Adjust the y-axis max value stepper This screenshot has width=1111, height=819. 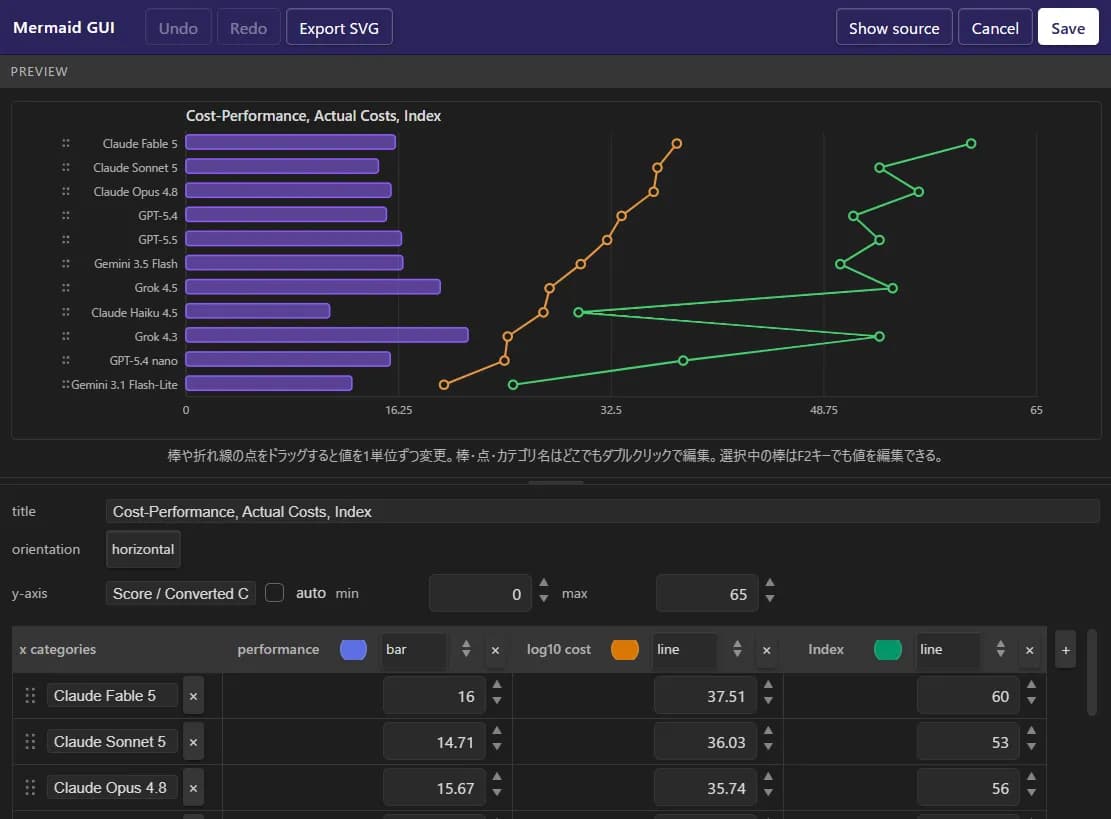point(770,590)
